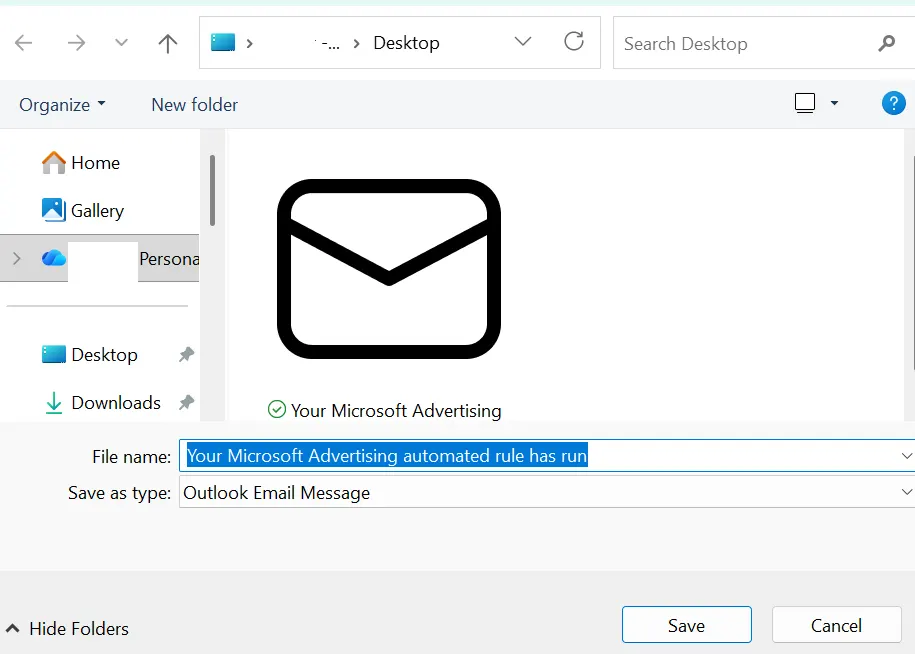Cancel the save dialog
The width and height of the screenshot is (915, 654).
point(836,625)
